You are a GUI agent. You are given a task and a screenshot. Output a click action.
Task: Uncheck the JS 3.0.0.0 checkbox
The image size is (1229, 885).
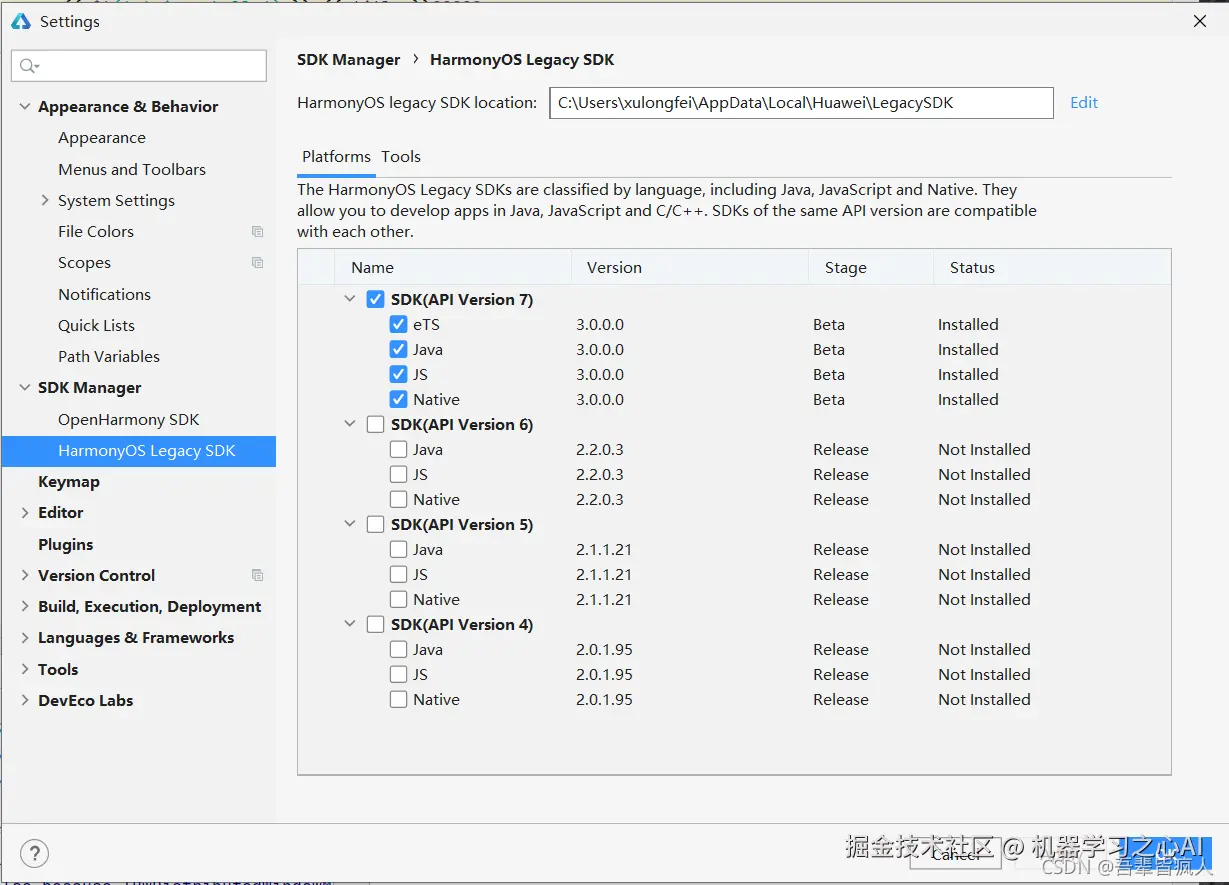click(x=398, y=374)
